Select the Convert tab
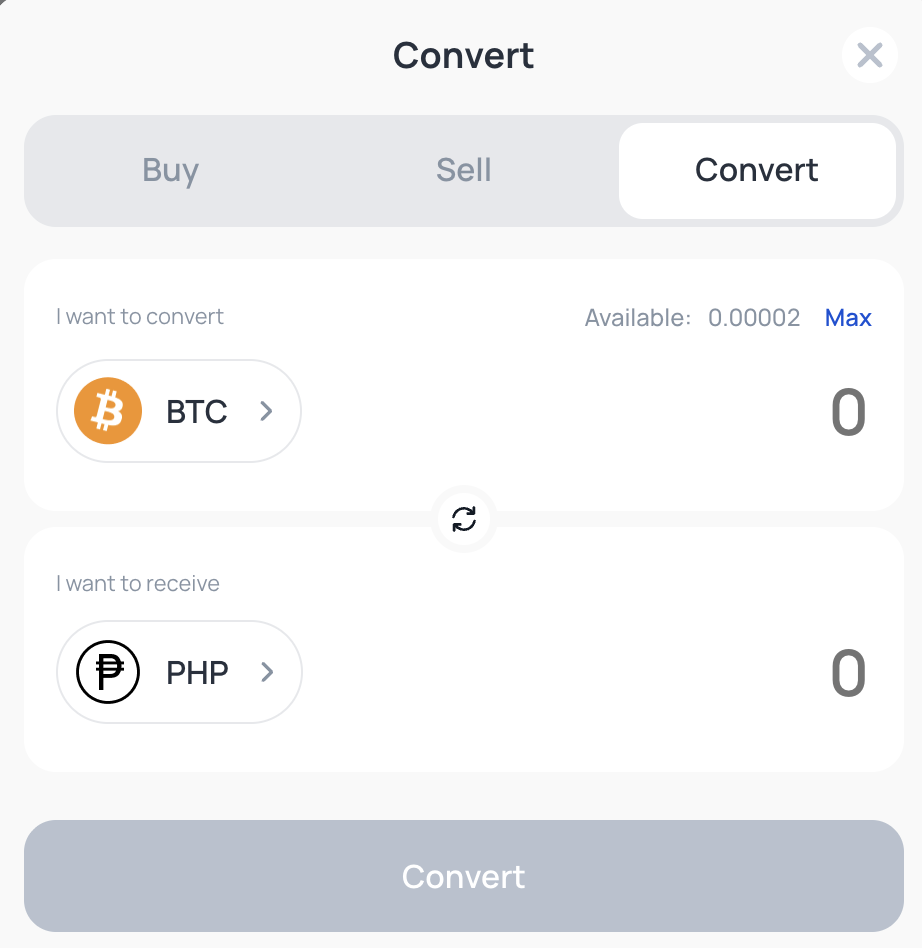This screenshot has width=922, height=948. click(756, 170)
